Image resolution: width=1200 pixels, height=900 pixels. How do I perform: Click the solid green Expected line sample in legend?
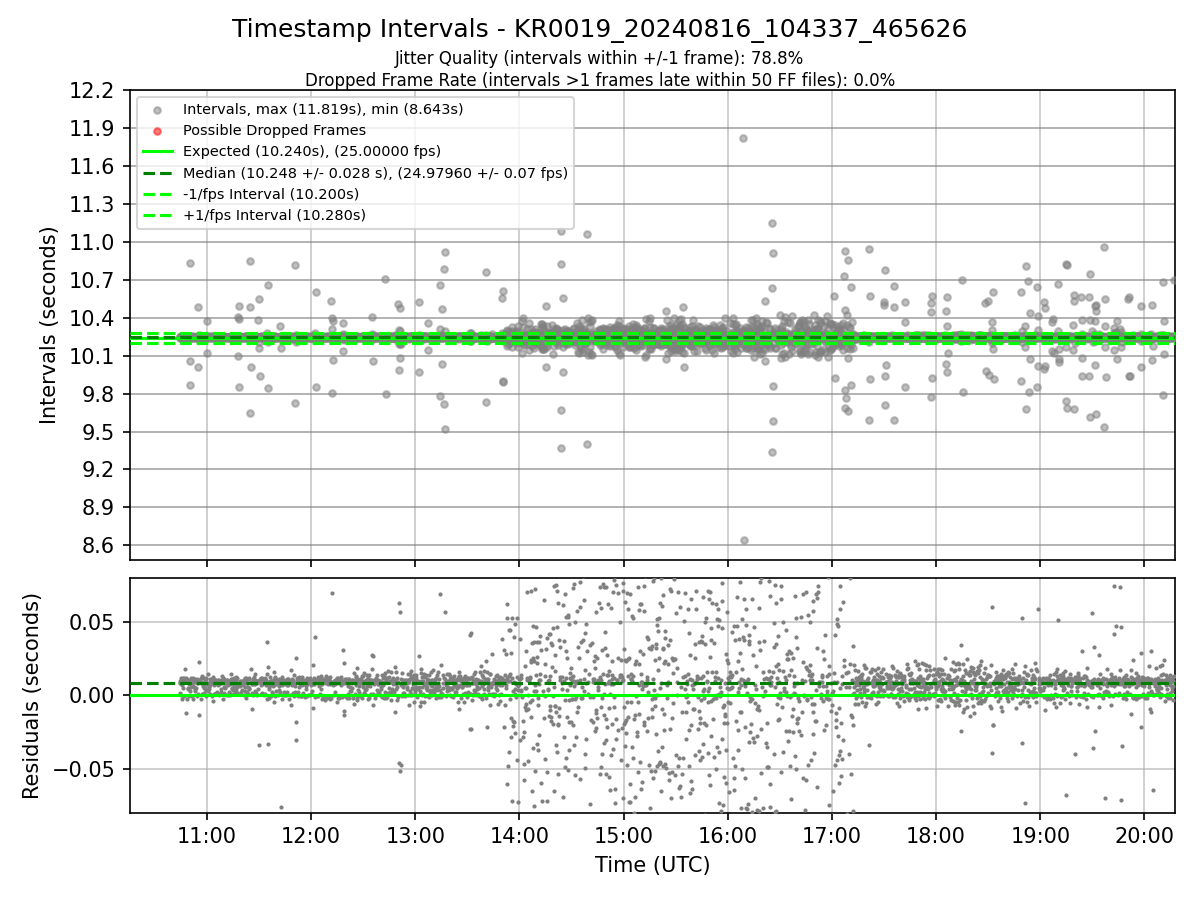[157, 152]
